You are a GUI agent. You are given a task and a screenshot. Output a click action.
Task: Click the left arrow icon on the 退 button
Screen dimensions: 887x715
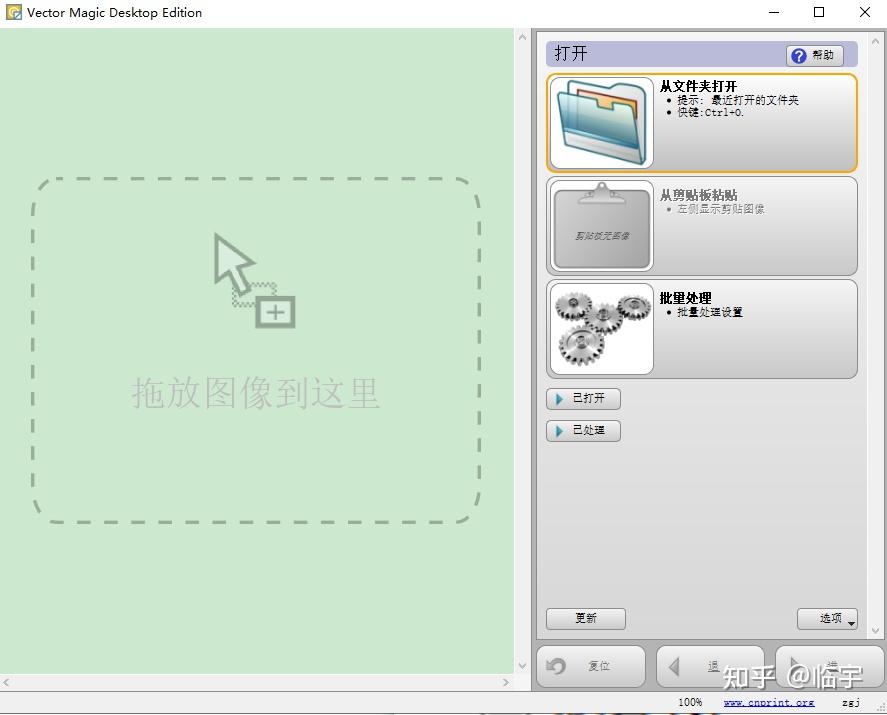(x=676, y=666)
